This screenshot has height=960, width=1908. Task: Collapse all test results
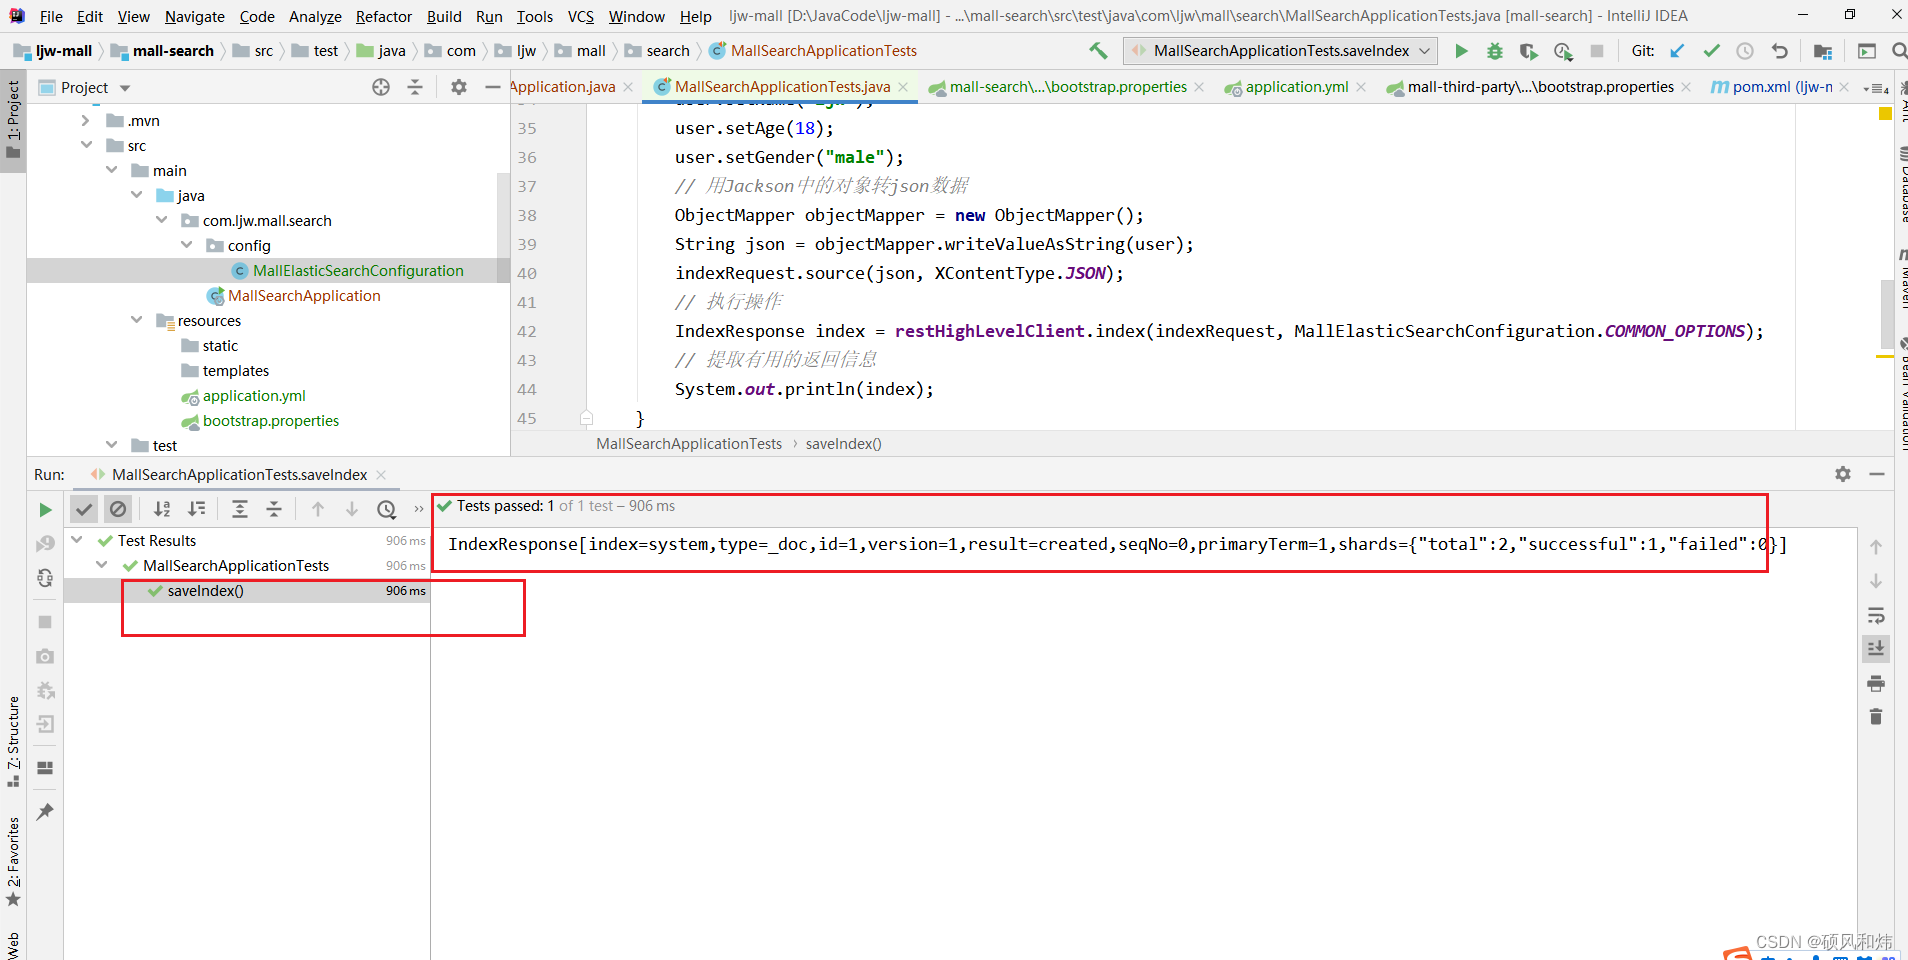[x=274, y=509]
